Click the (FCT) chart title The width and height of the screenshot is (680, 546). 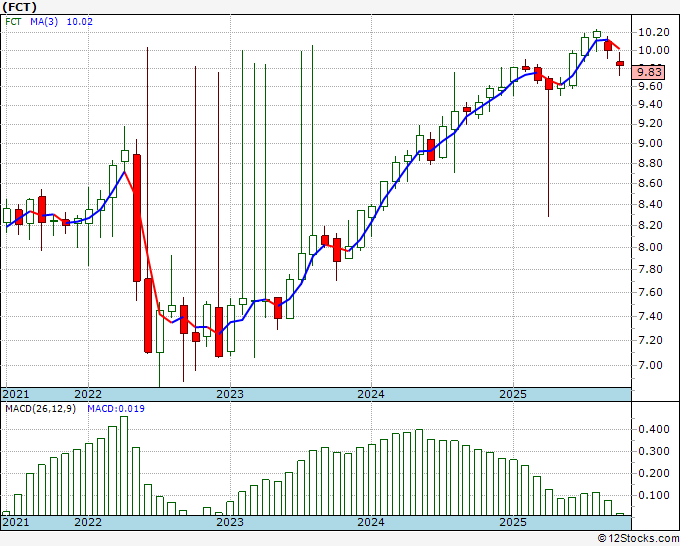20,7
